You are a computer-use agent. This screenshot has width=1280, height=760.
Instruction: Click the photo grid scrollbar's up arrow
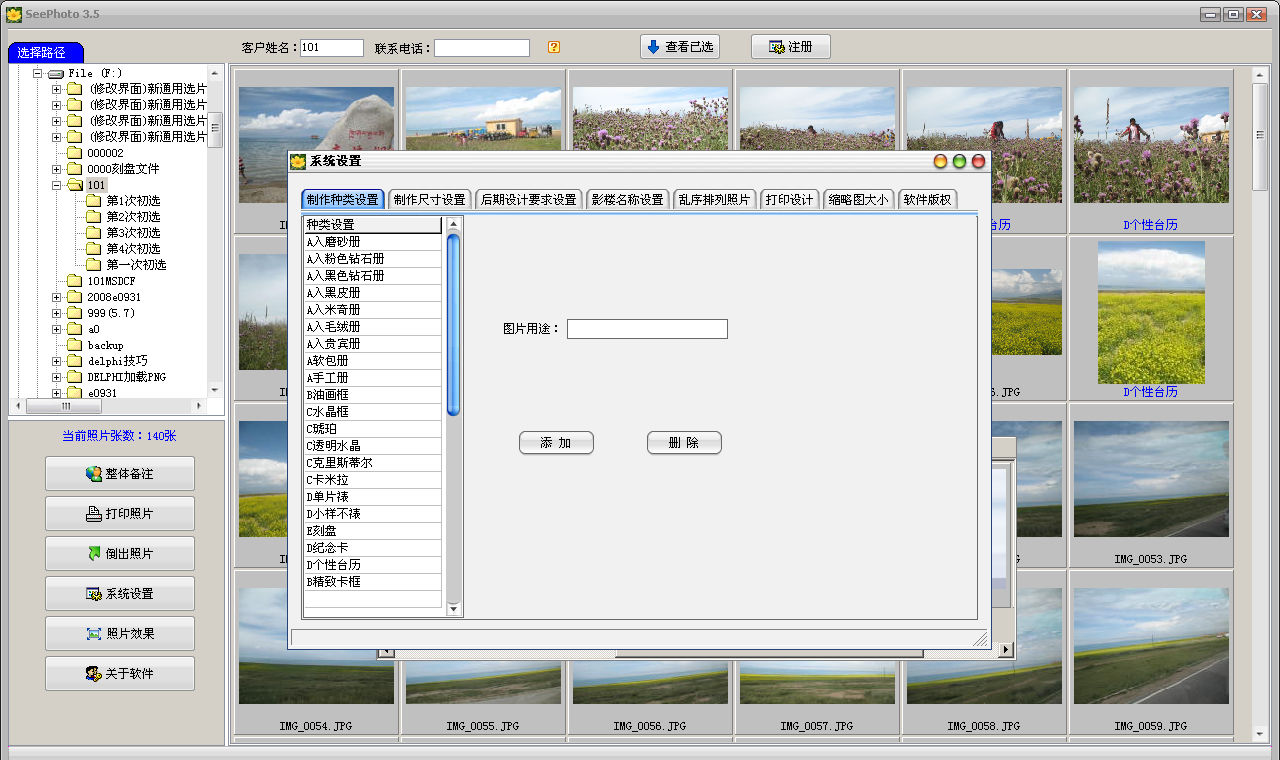coord(1259,76)
